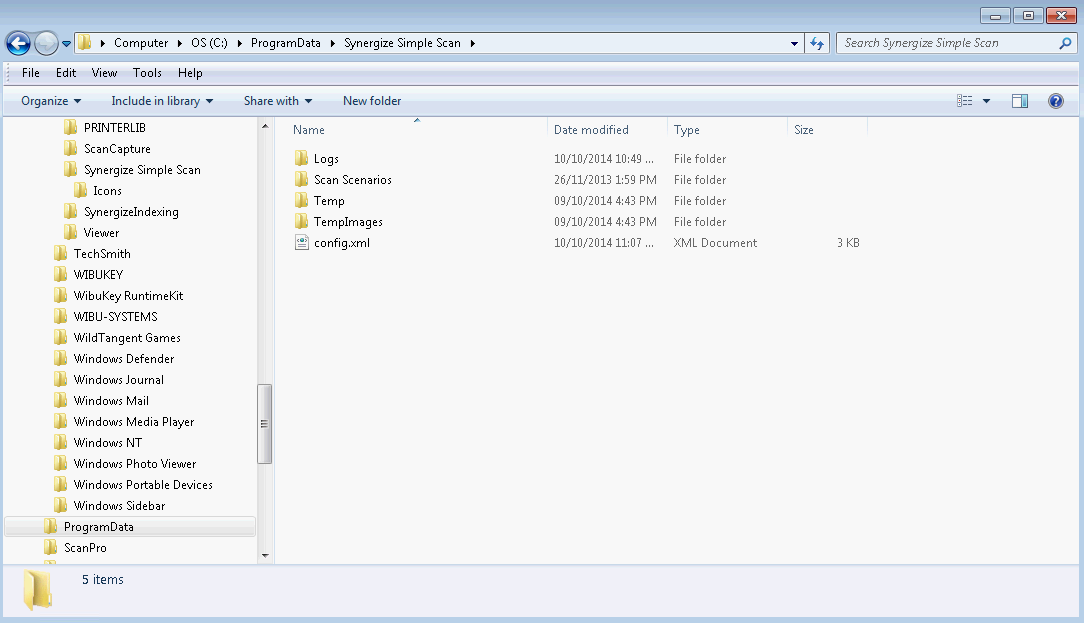Click the TechSmith folder icon in tree
Viewport: 1084px width, 623px height.
tap(61, 254)
